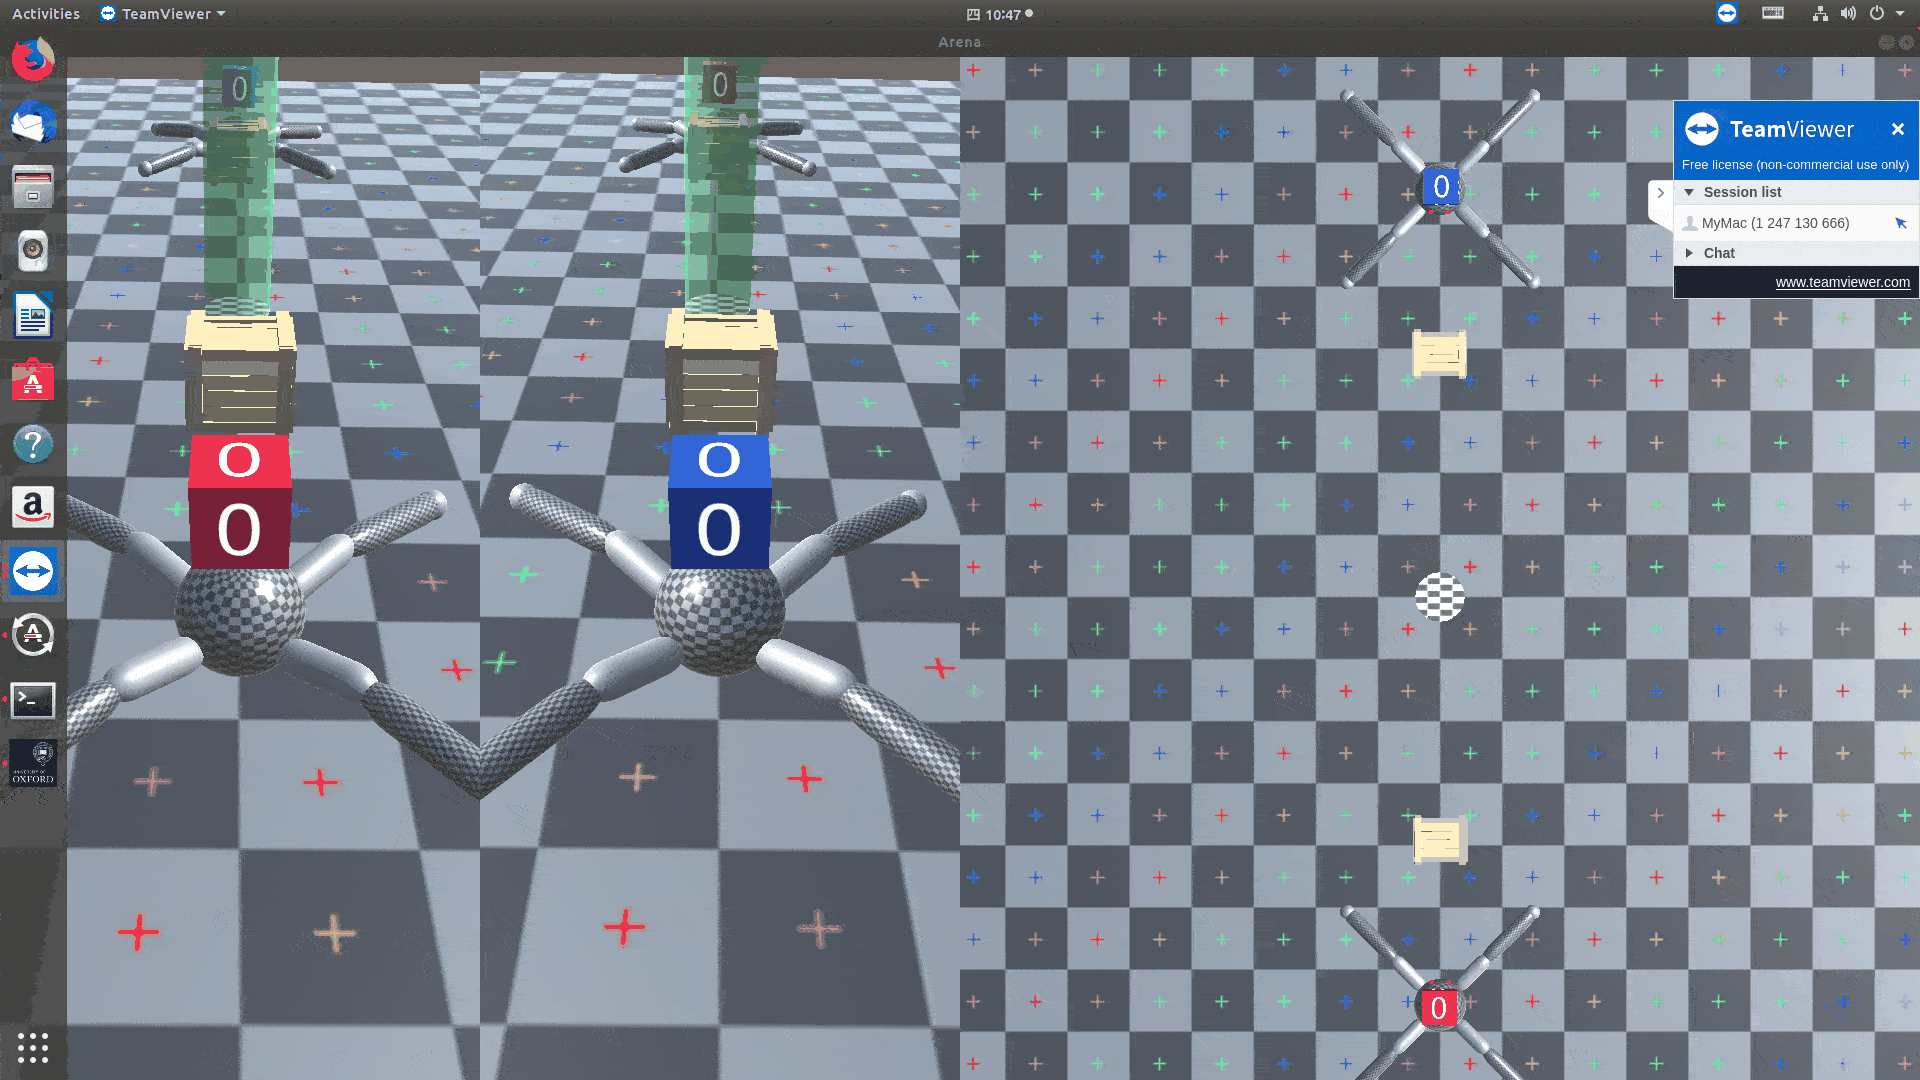Image resolution: width=1920 pixels, height=1080 pixels.
Task: Open LibreOffice Writer from the dock
Action: coord(33,316)
